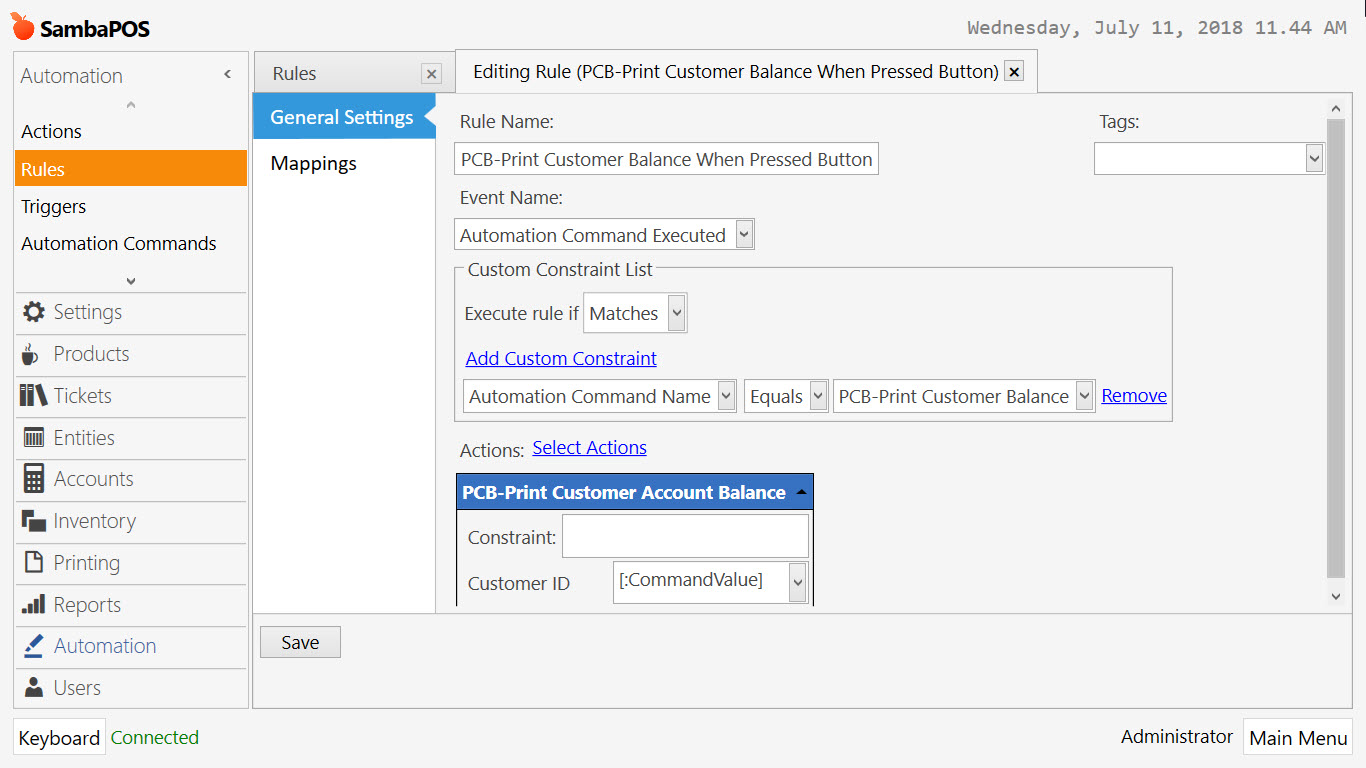
Task: Click the Automation pencil icon
Action: [31, 646]
